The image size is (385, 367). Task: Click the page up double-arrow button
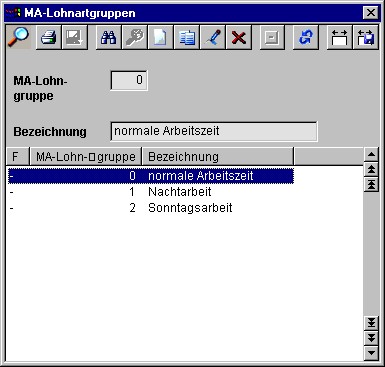(x=371, y=169)
